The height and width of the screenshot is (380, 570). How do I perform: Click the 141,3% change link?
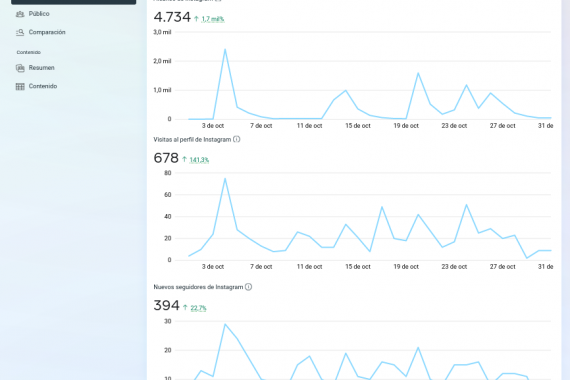199,160
